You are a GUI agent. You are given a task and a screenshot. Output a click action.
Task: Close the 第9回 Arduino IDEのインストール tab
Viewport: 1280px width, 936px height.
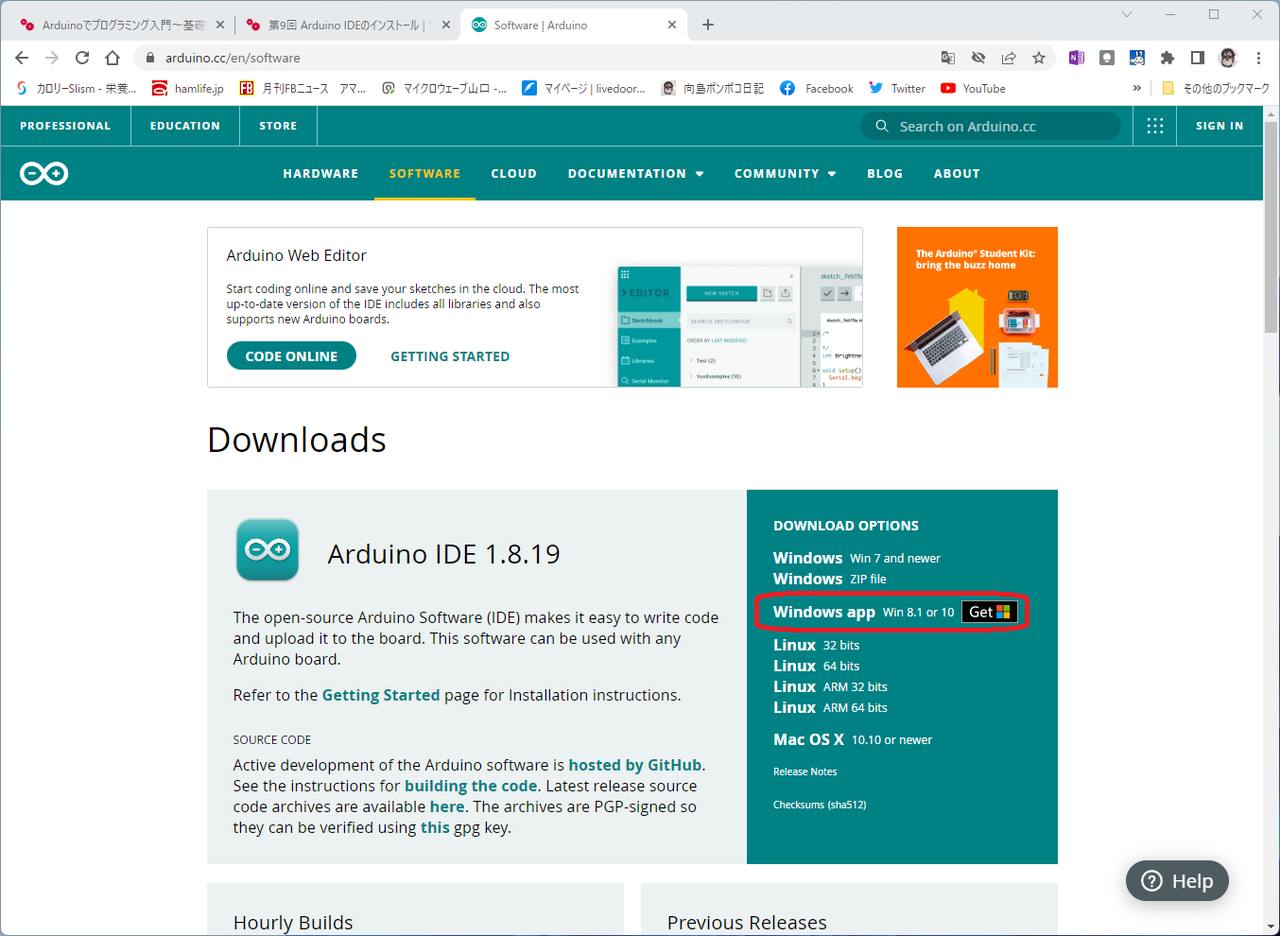(444, 25)
